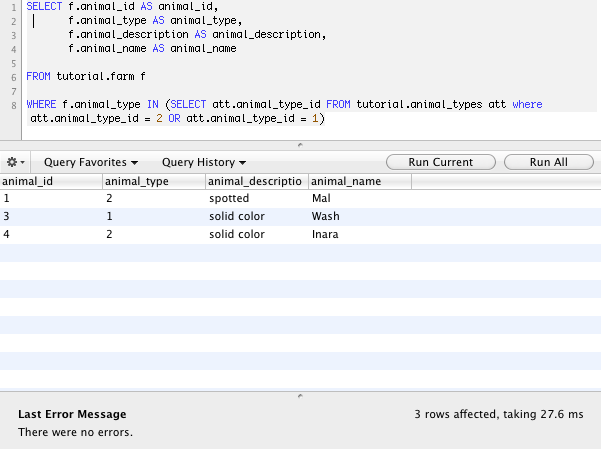The width and height of the screenshot is (601, 449).
Task: Click f.animal_description in the query editor
Action: (x=128, y=35)
